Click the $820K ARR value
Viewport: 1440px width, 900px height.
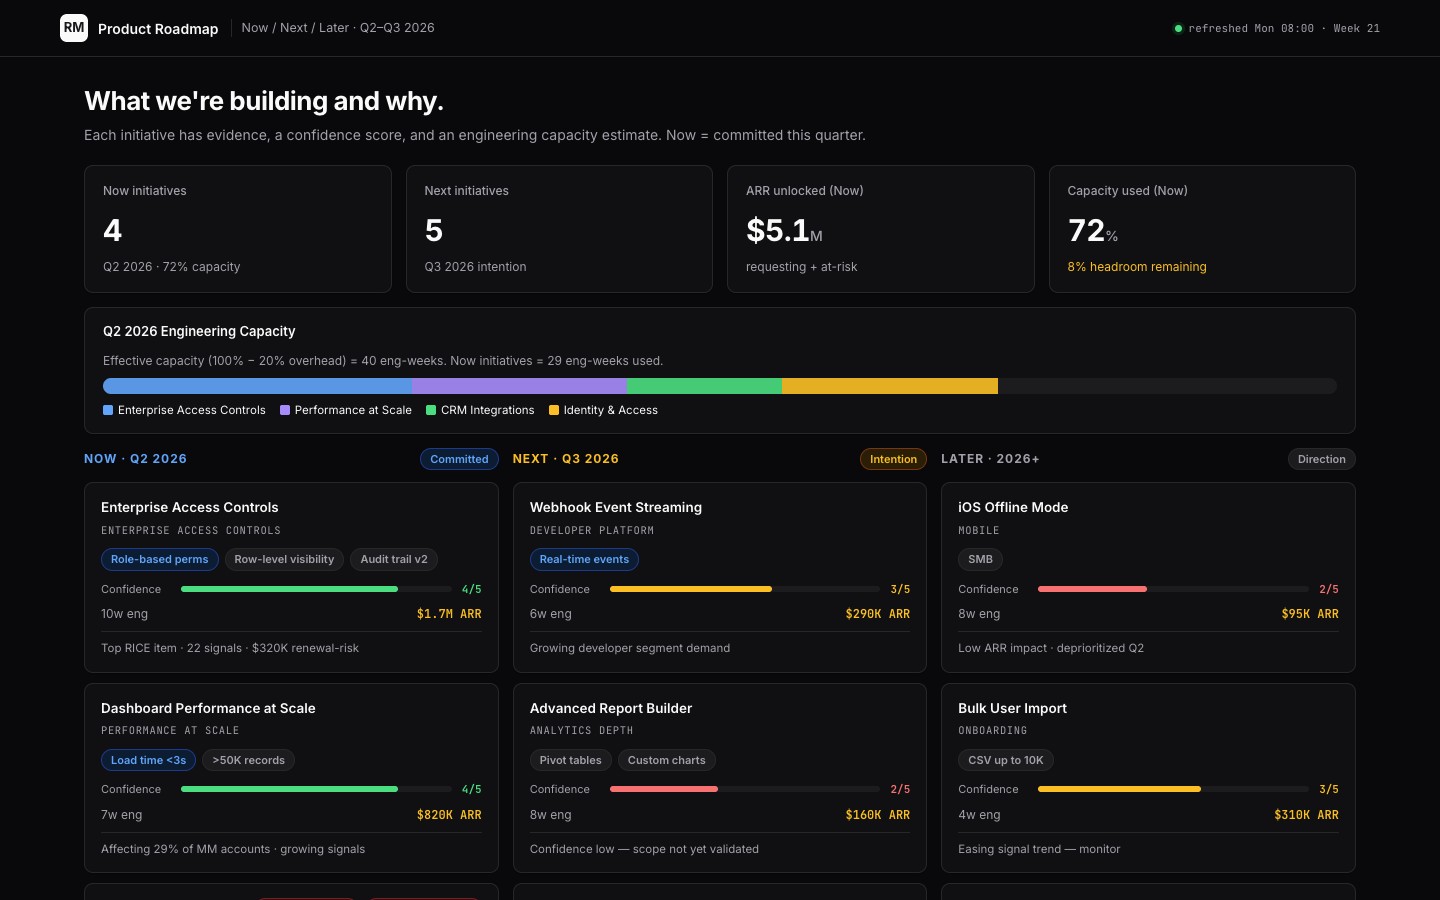point(449,815)
